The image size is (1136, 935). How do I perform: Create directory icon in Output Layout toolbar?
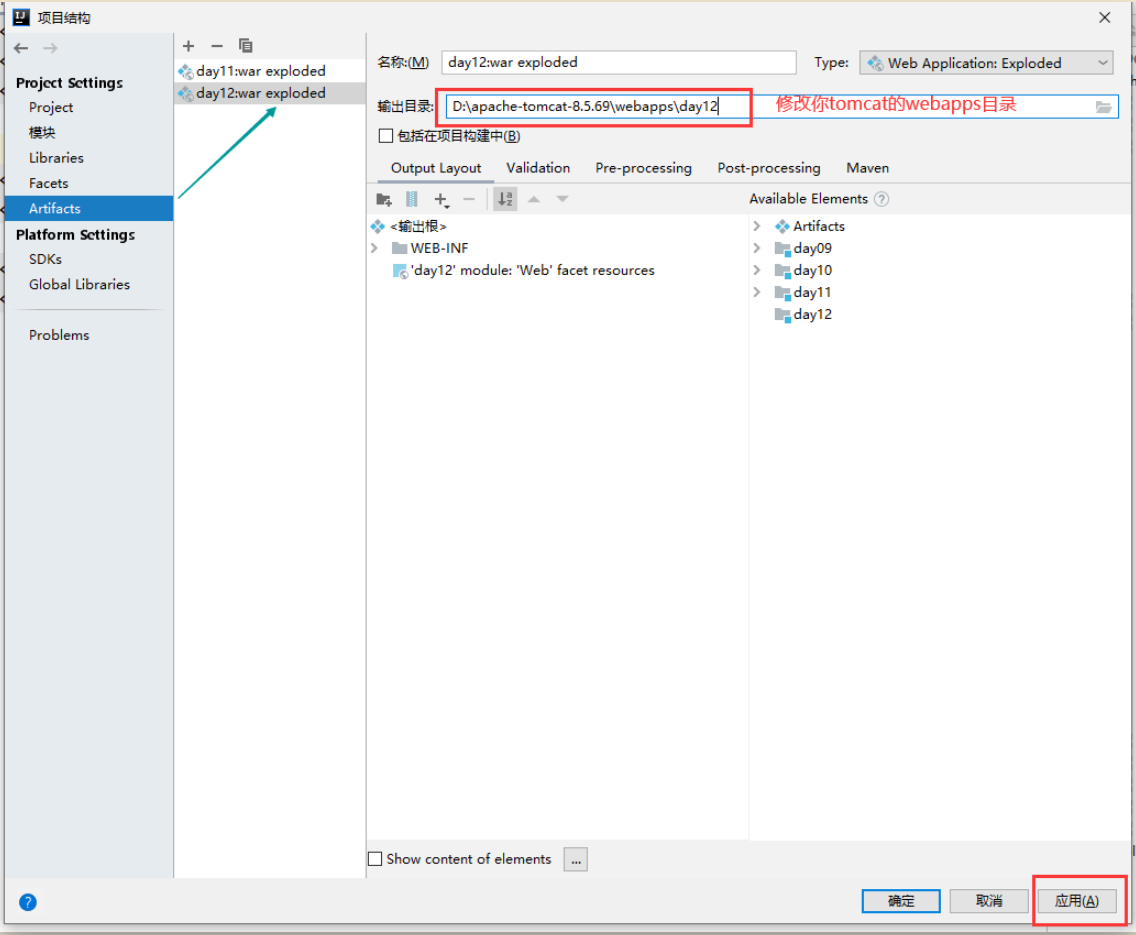tap(384, 199)
